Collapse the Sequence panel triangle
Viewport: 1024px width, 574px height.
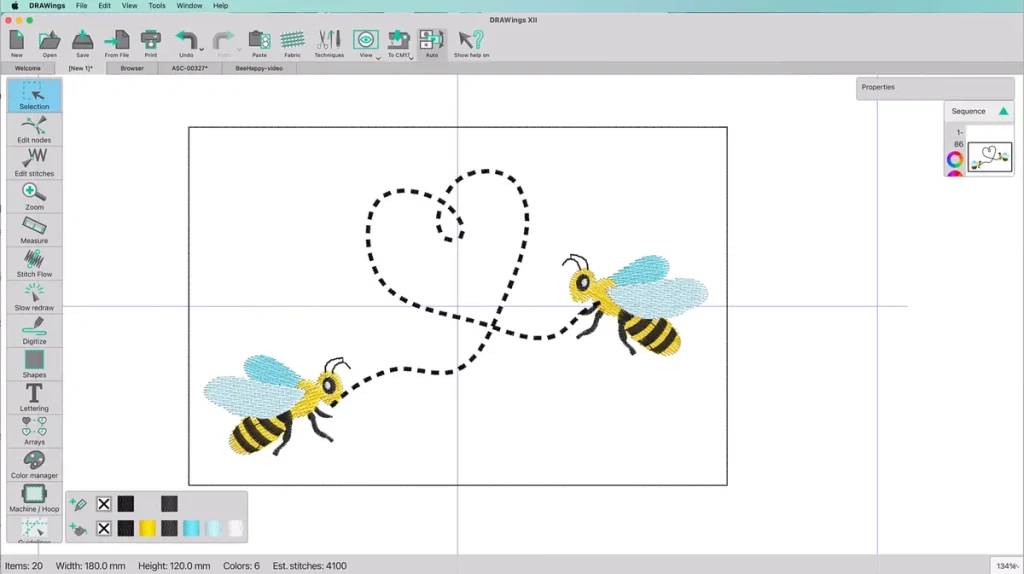point(1003,111)
